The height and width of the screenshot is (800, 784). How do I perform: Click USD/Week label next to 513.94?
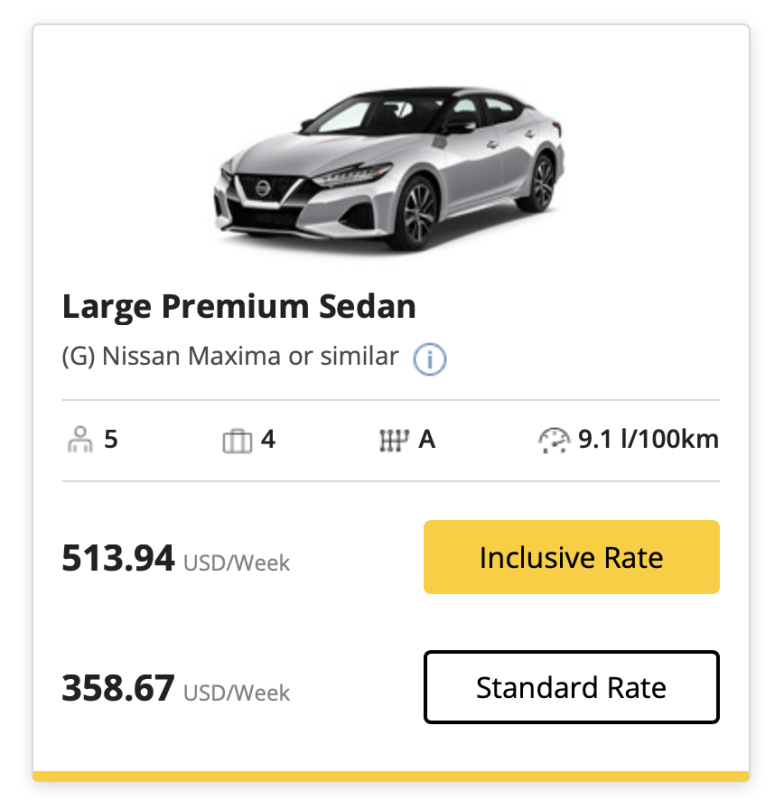(236, 563)
